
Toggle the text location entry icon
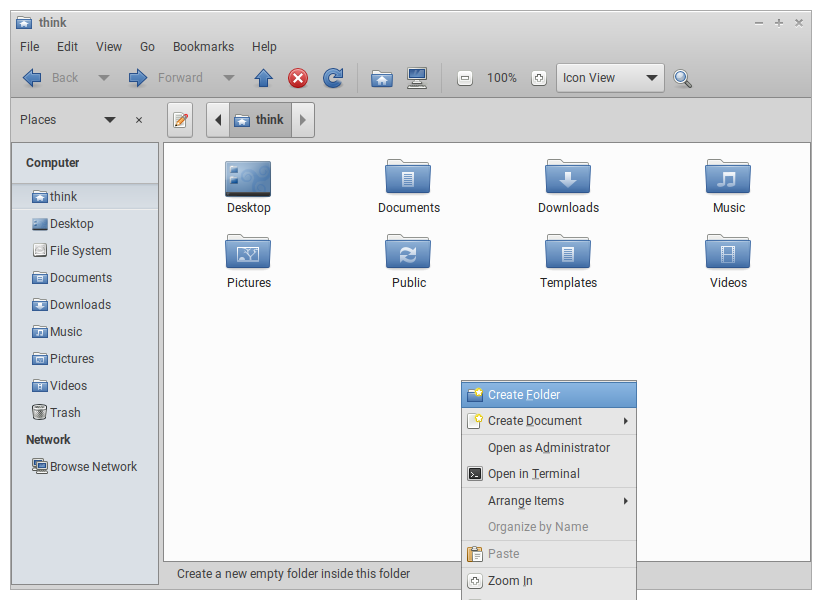(x=180, y=120)
